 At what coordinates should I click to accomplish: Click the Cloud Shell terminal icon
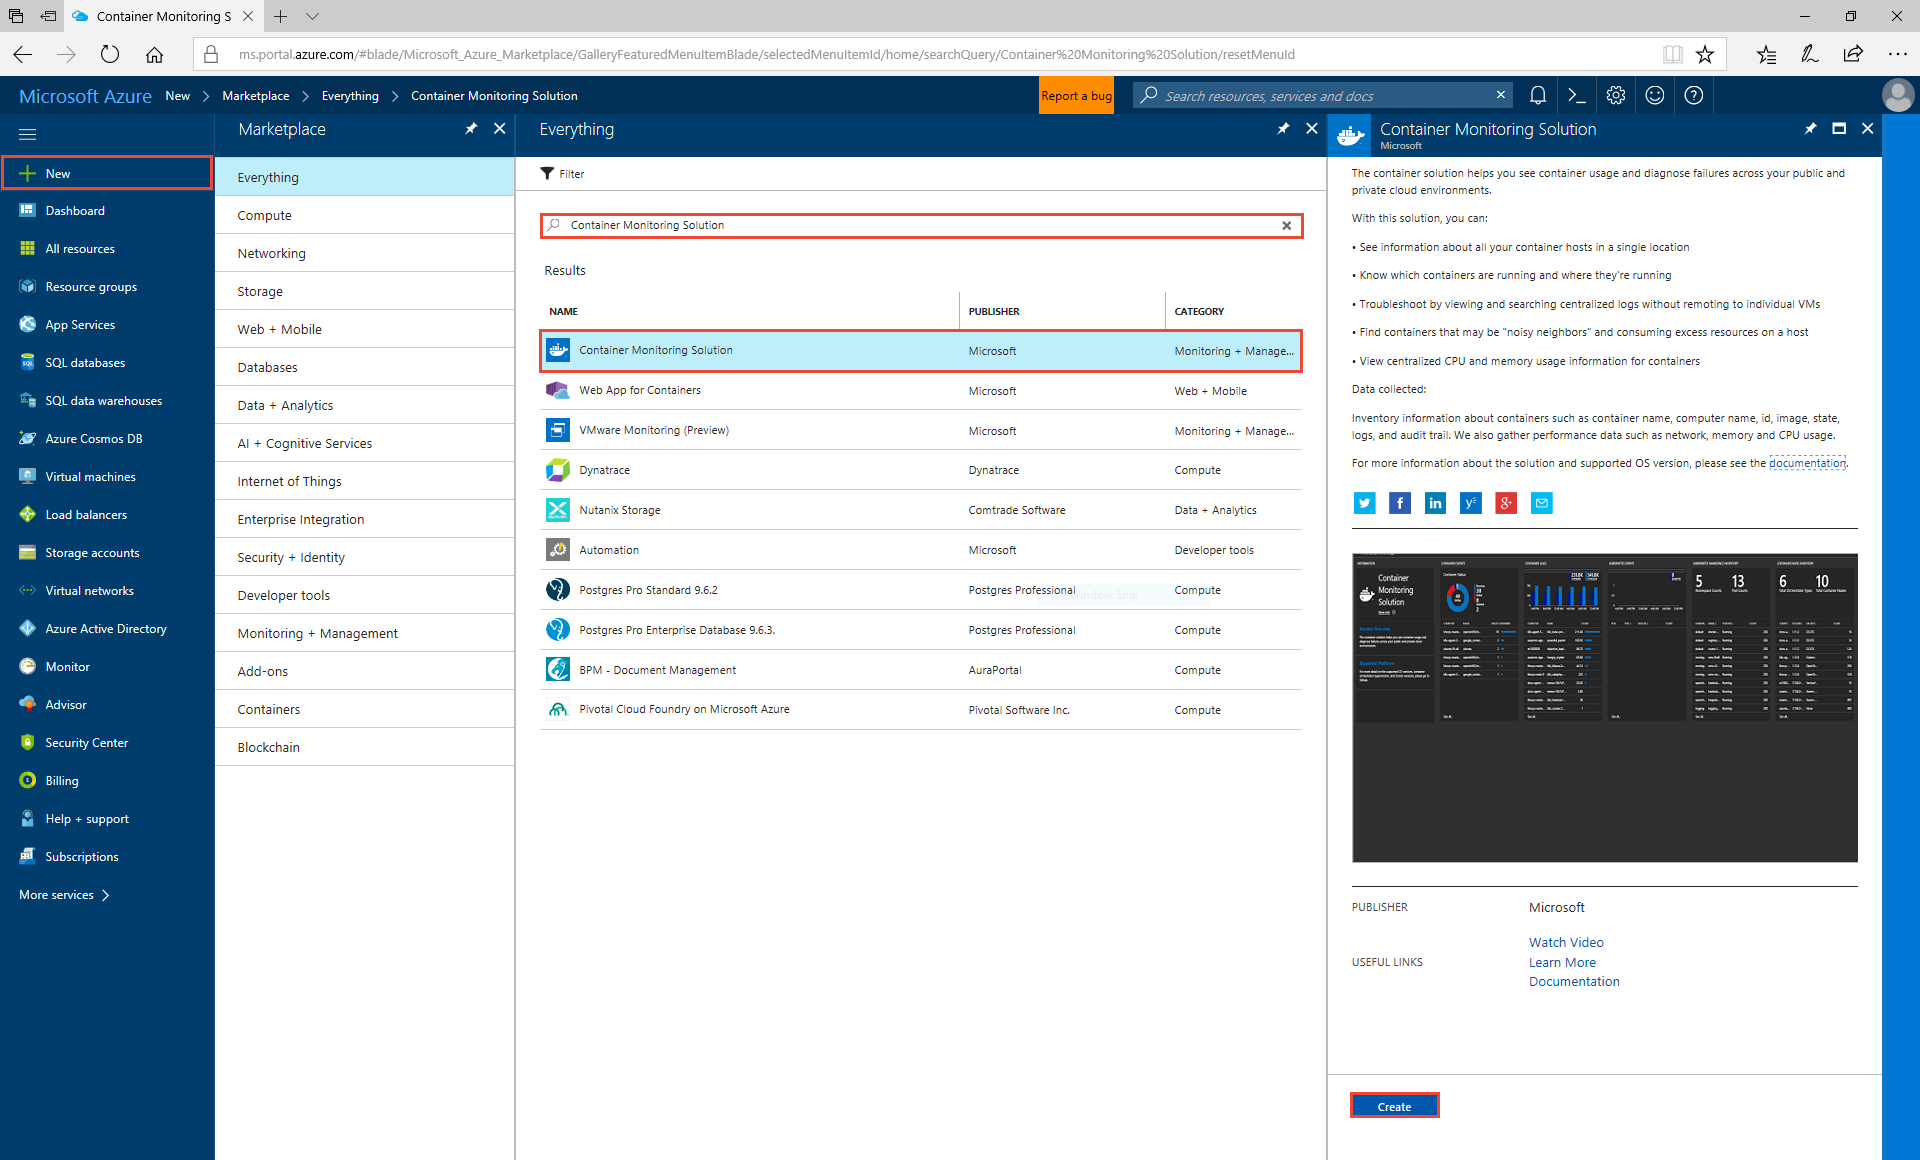[x=1577, y=95]
